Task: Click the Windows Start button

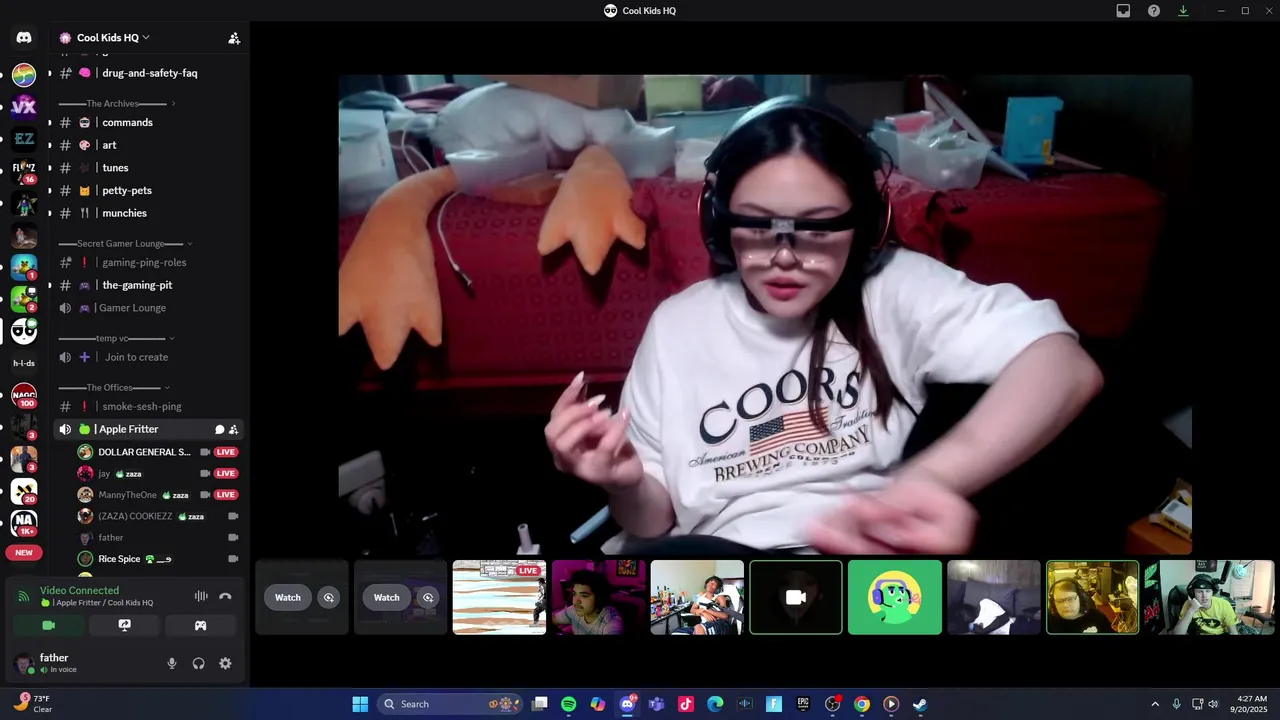Action: (x=360, y=704)
